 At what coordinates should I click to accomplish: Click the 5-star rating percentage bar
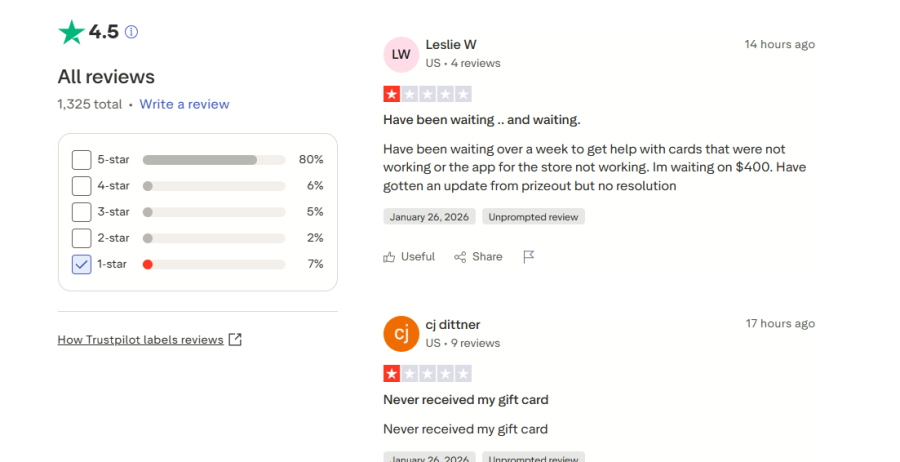point(213,160)
